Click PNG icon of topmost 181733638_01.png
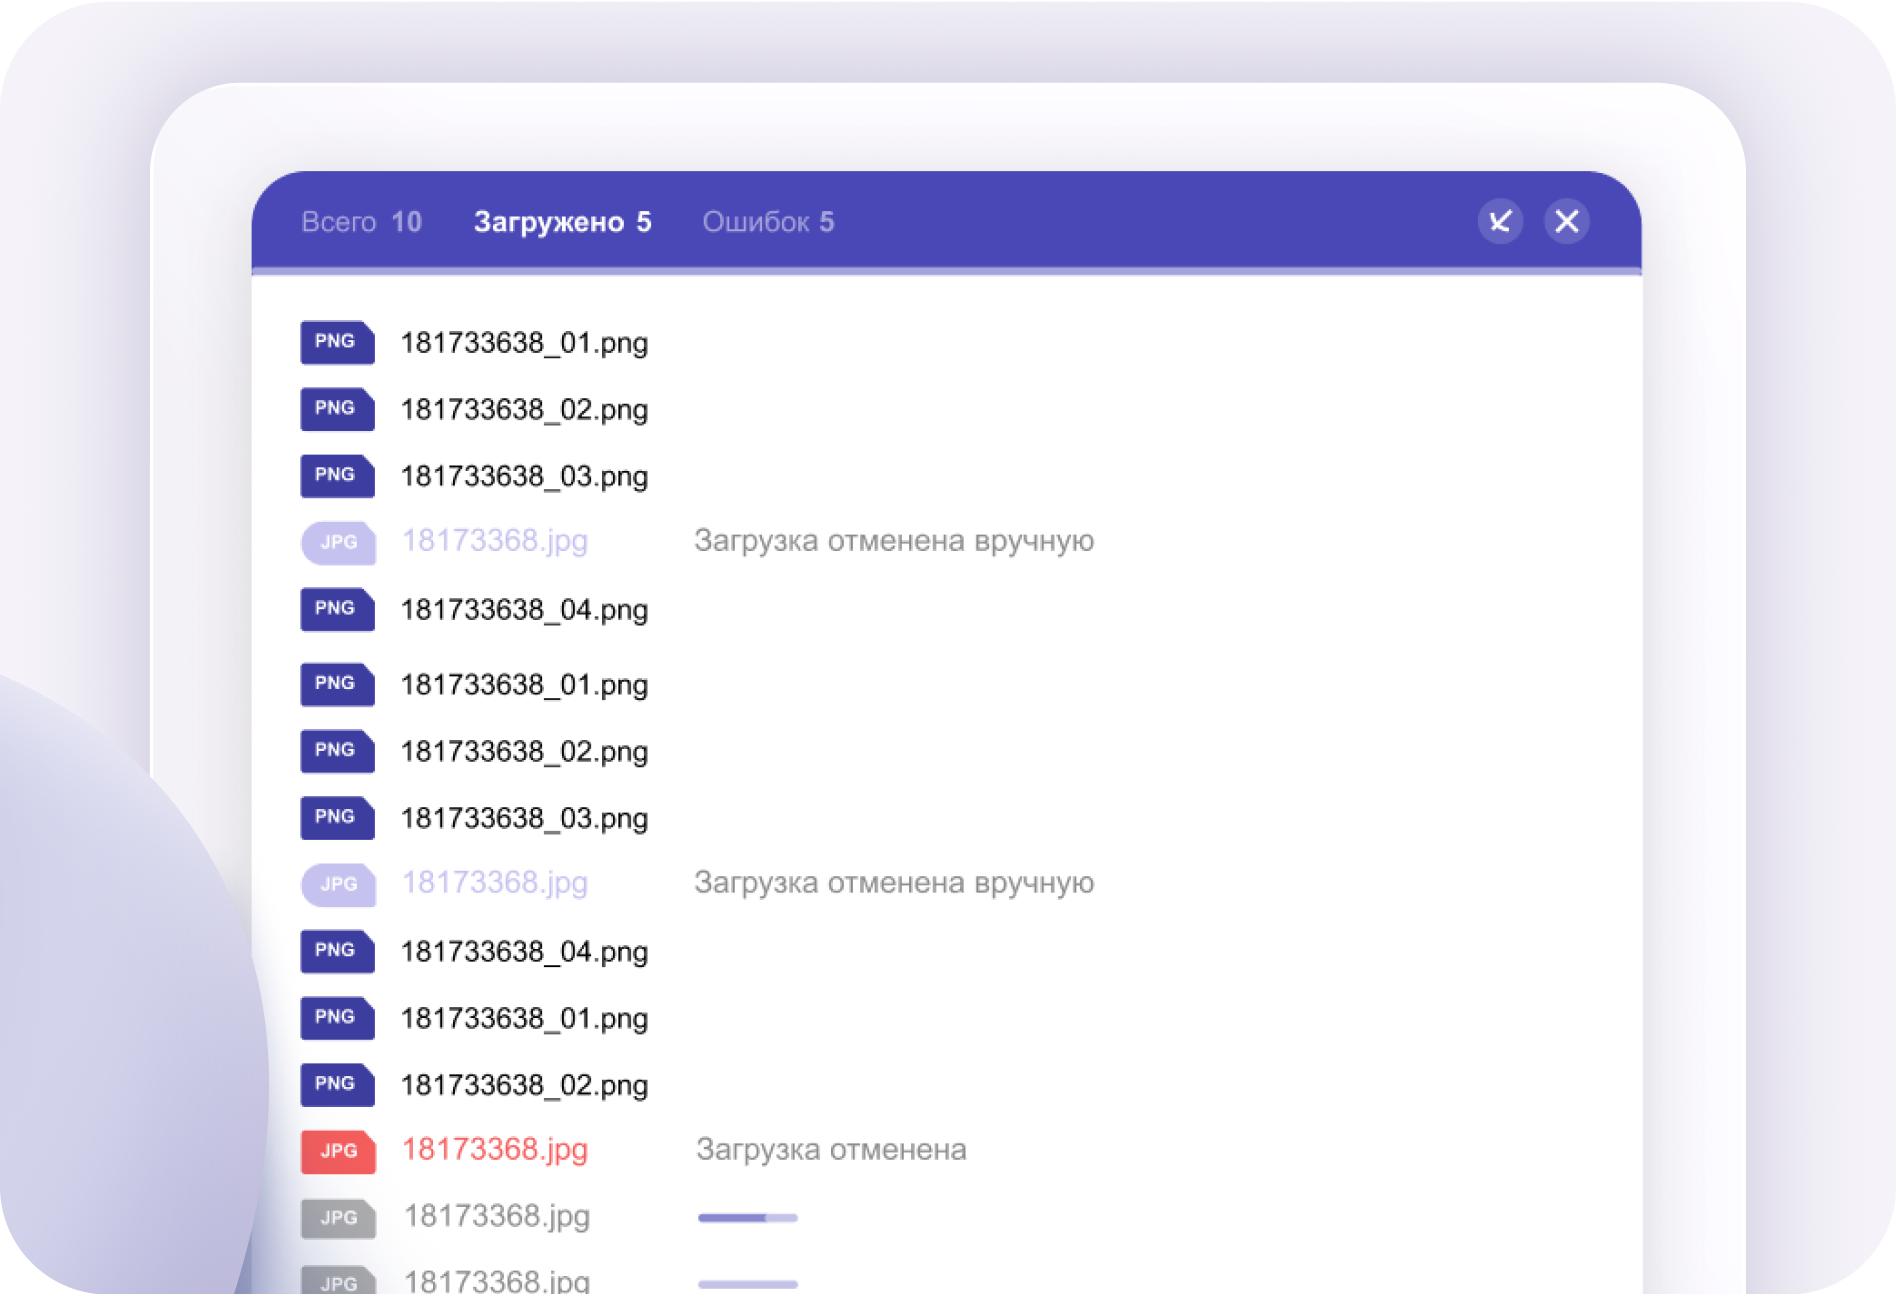1896x1294 pixels. click(x=337, y=342)
